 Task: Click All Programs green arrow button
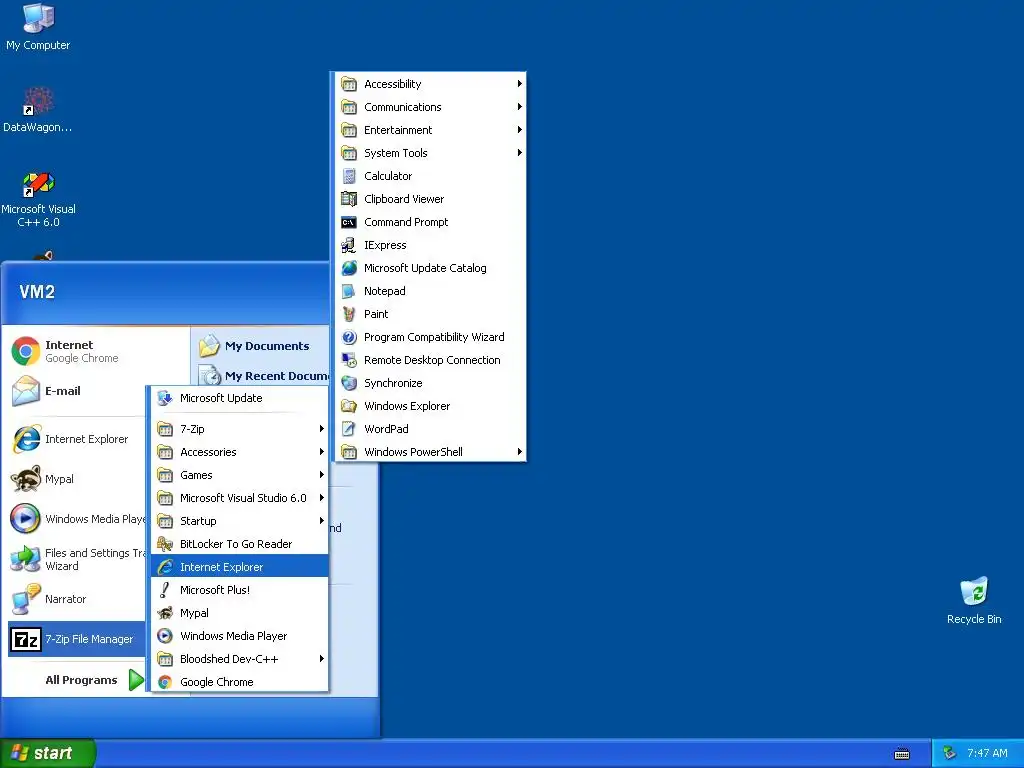pos(136,680)
